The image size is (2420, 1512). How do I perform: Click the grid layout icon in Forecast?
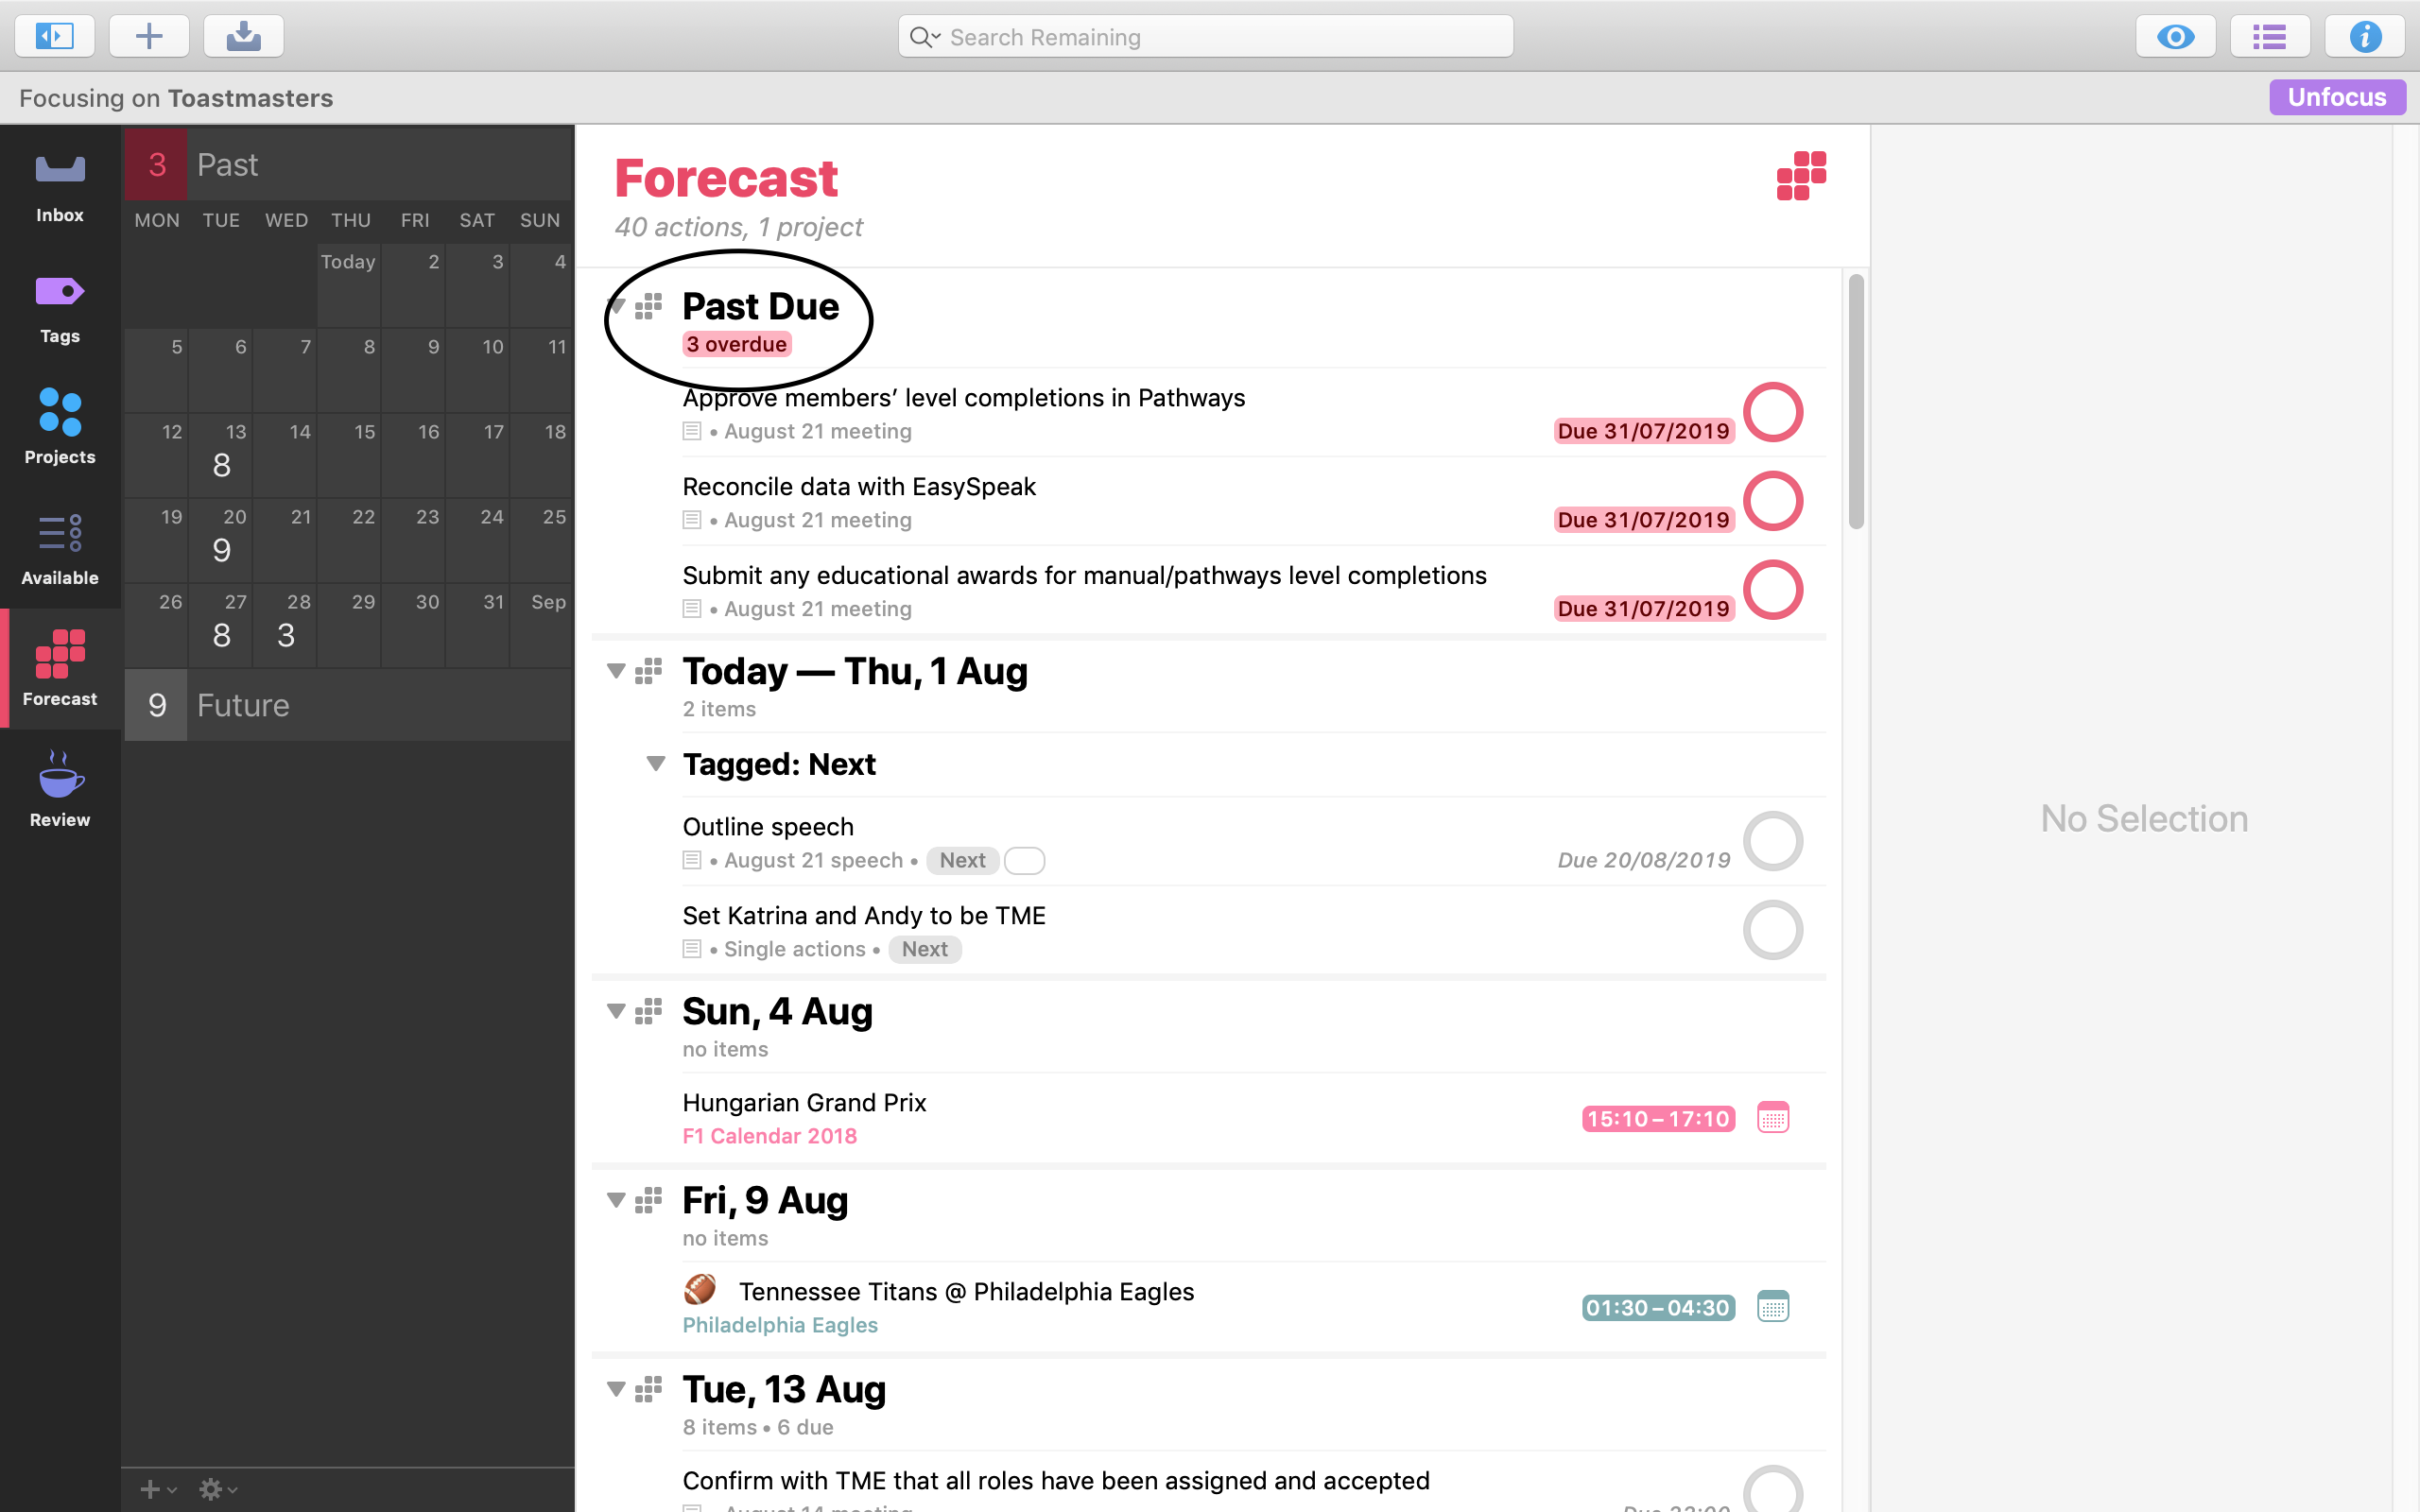coord(1800,178)
